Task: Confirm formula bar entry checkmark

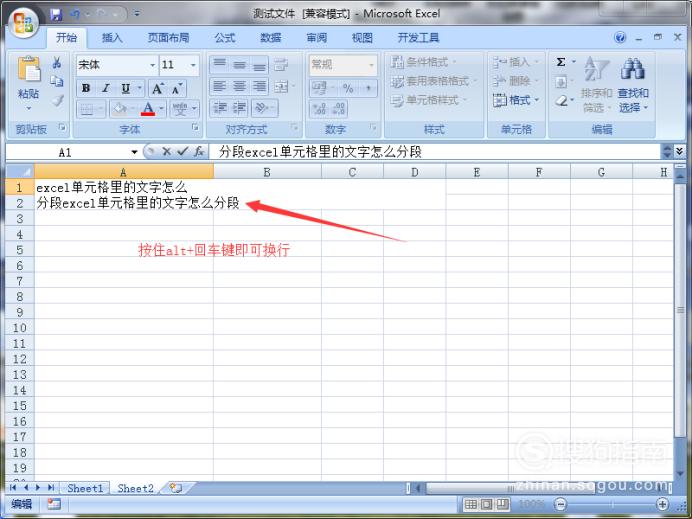Action: pos(182,152)
